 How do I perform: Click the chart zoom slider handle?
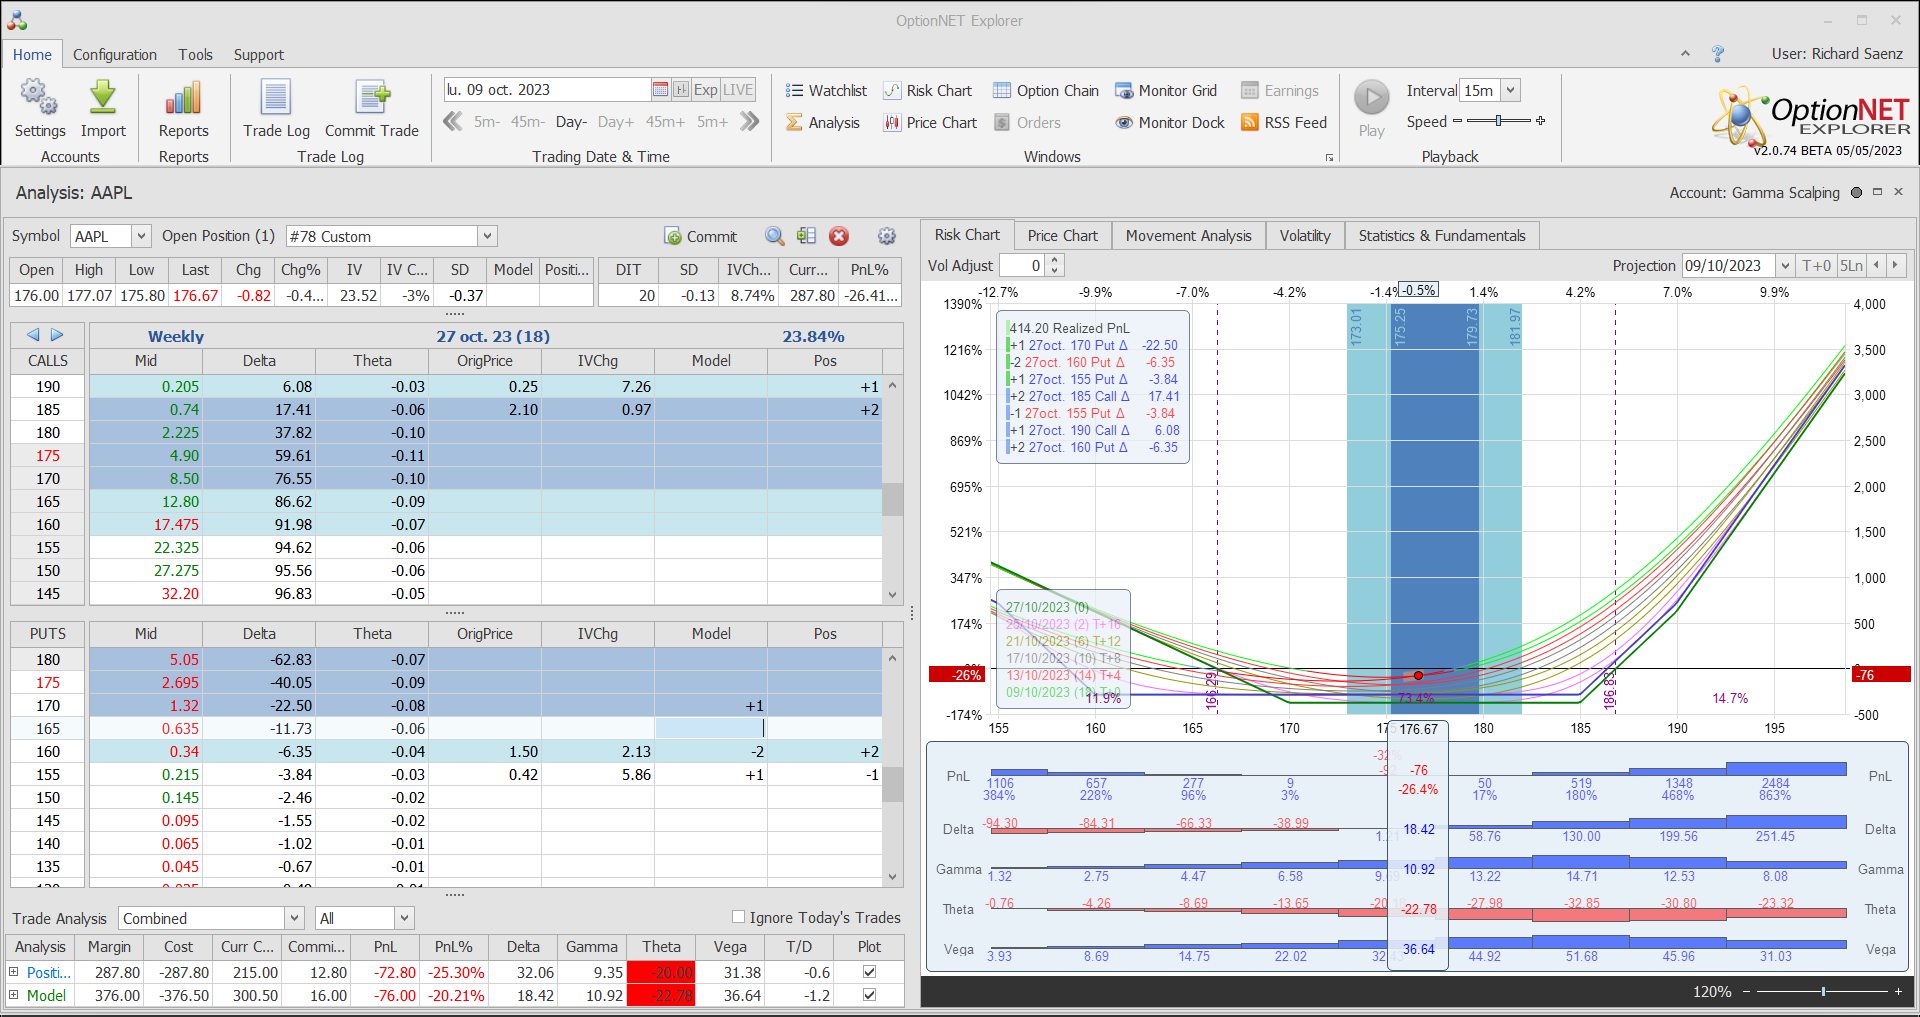[1823, 992]
